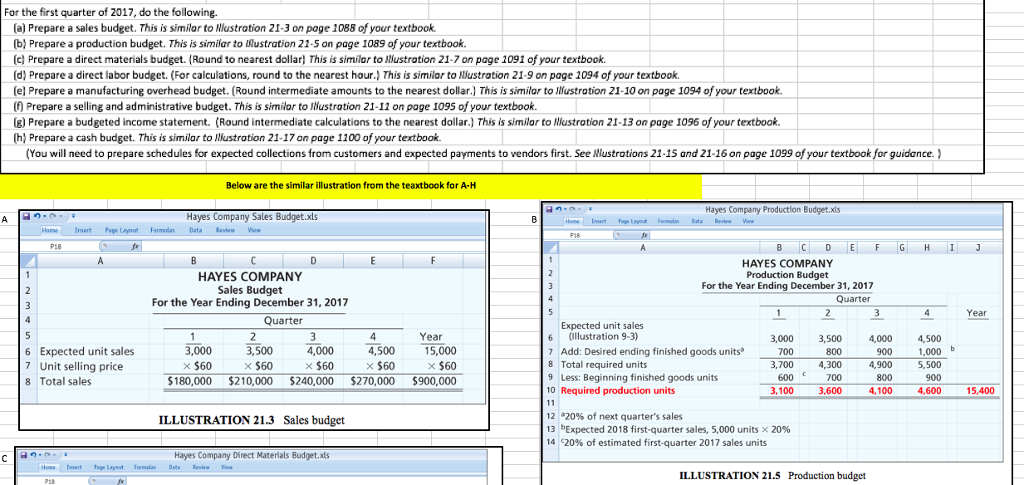
Task: Open View tab in Production Budget window
Action: (748, 221)
